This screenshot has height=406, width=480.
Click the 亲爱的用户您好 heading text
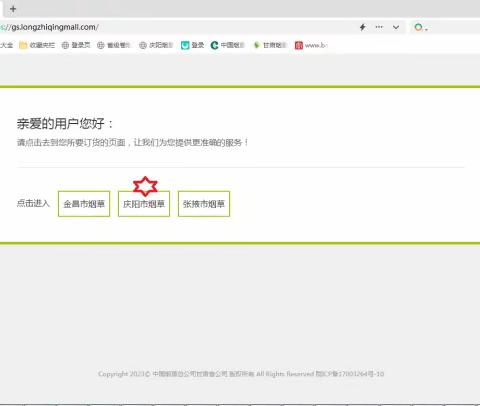(65, 124)
